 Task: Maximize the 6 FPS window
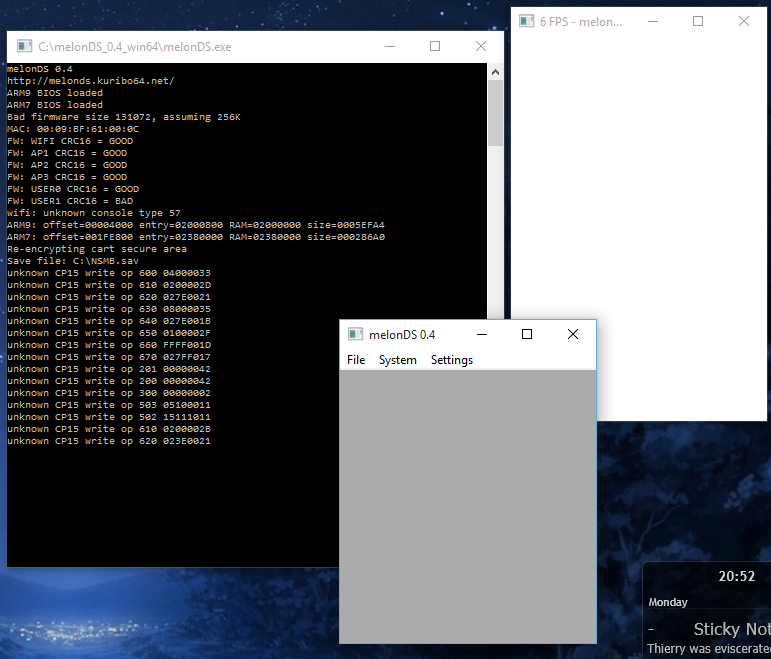(x=698, y=21)
